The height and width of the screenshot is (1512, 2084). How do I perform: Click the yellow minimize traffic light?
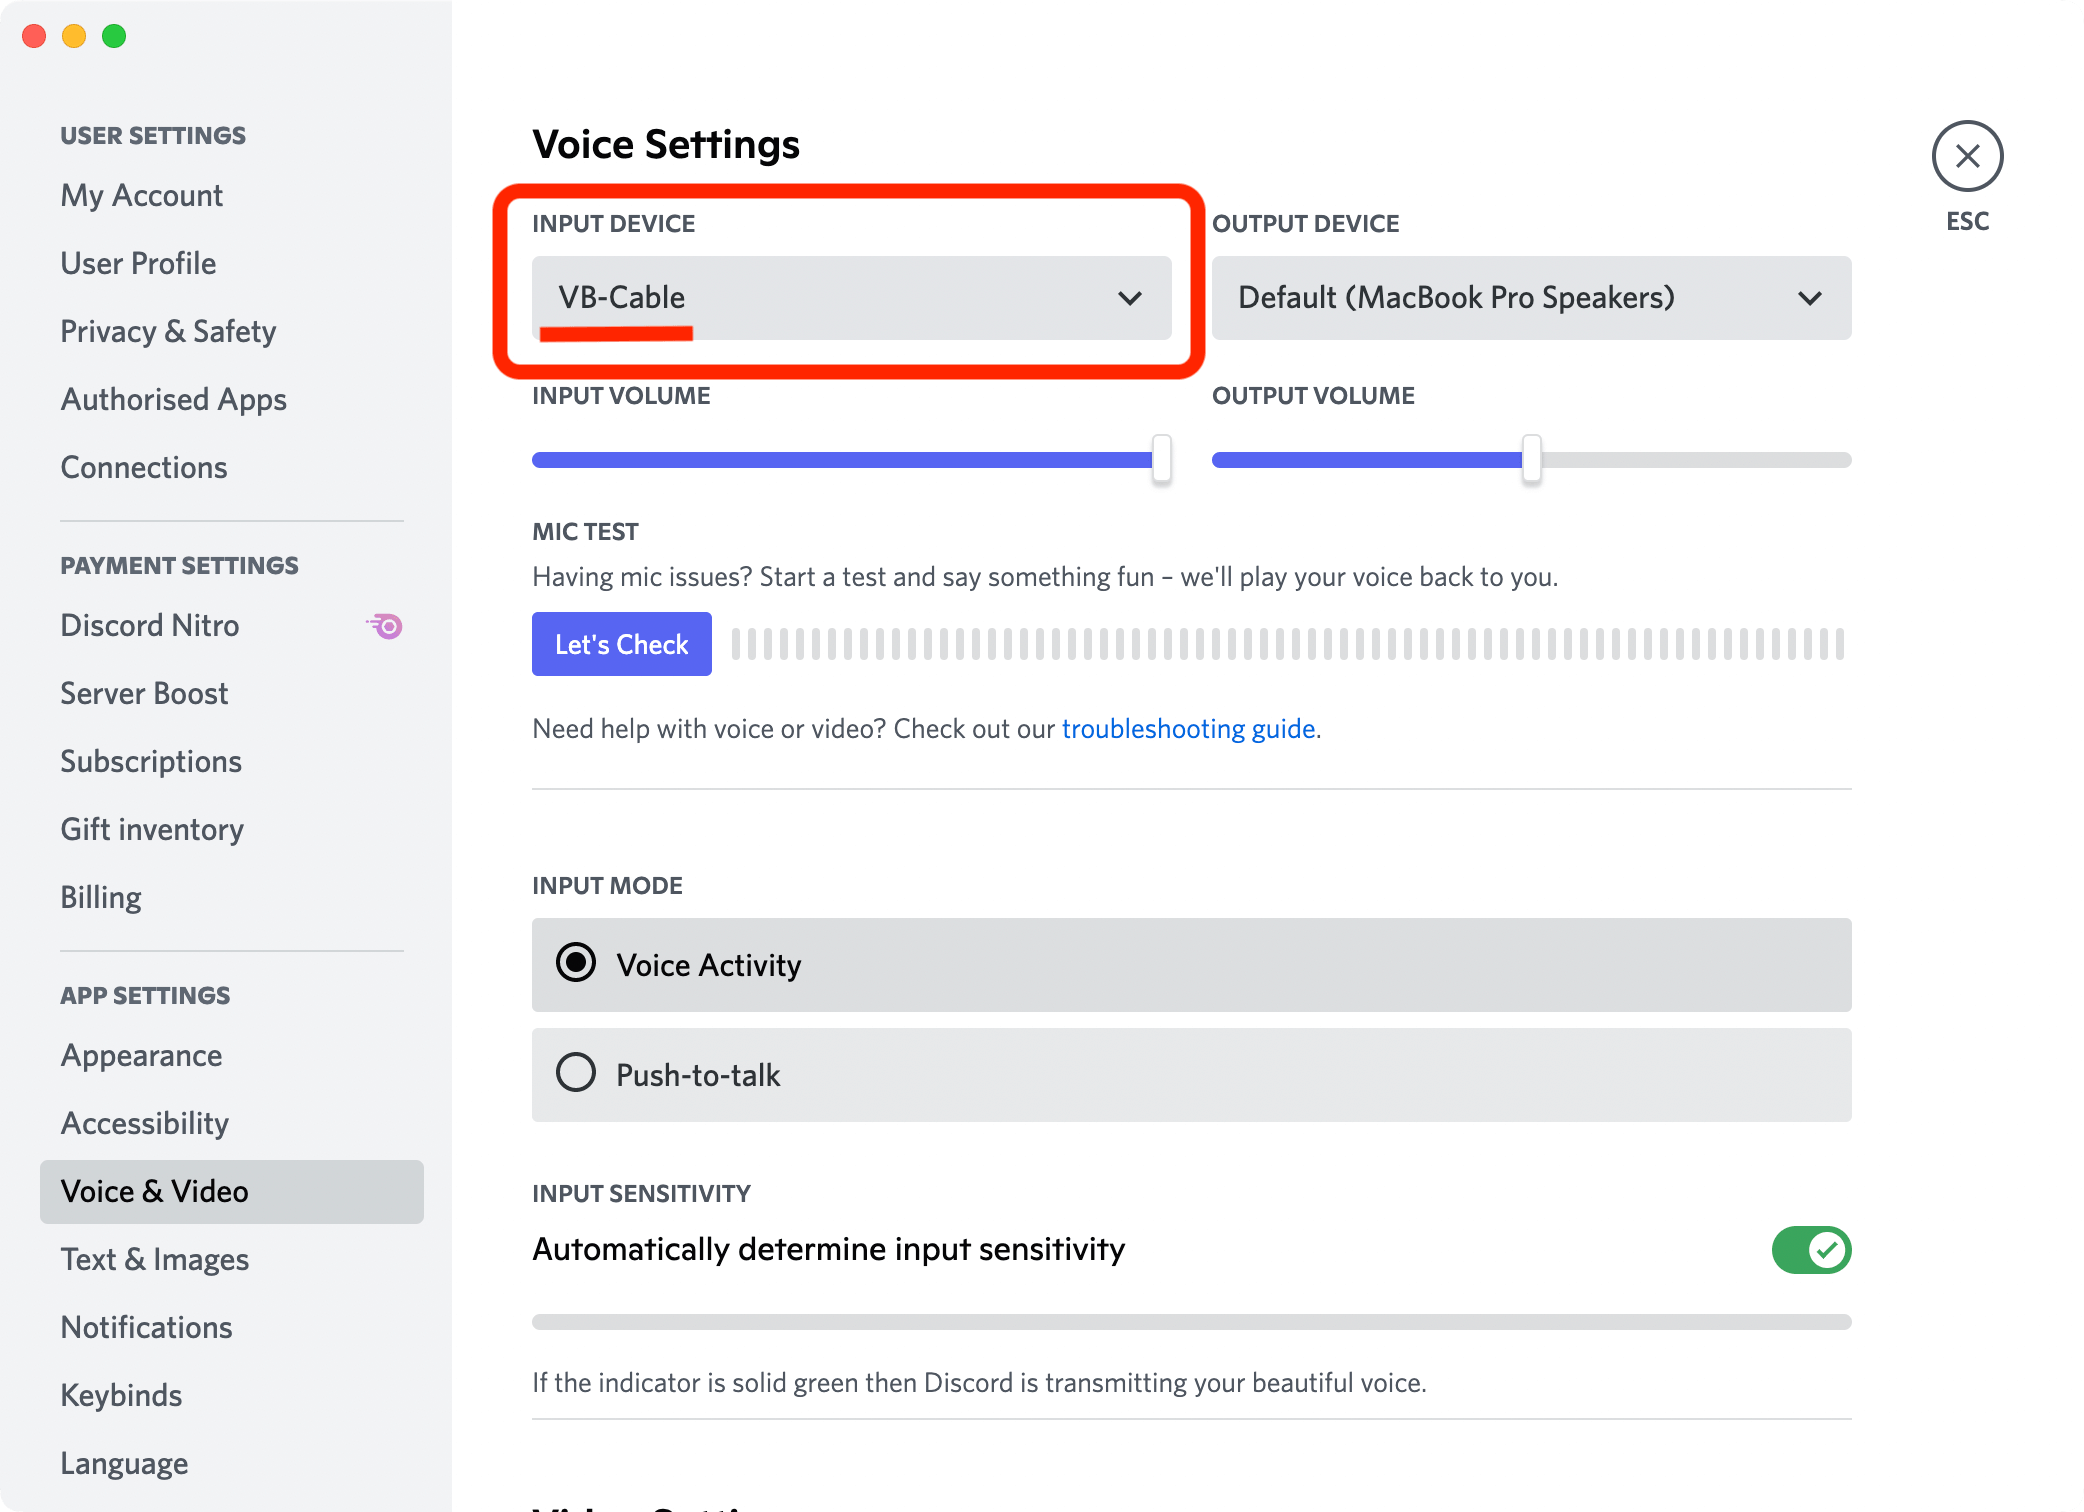pos(74,36)
